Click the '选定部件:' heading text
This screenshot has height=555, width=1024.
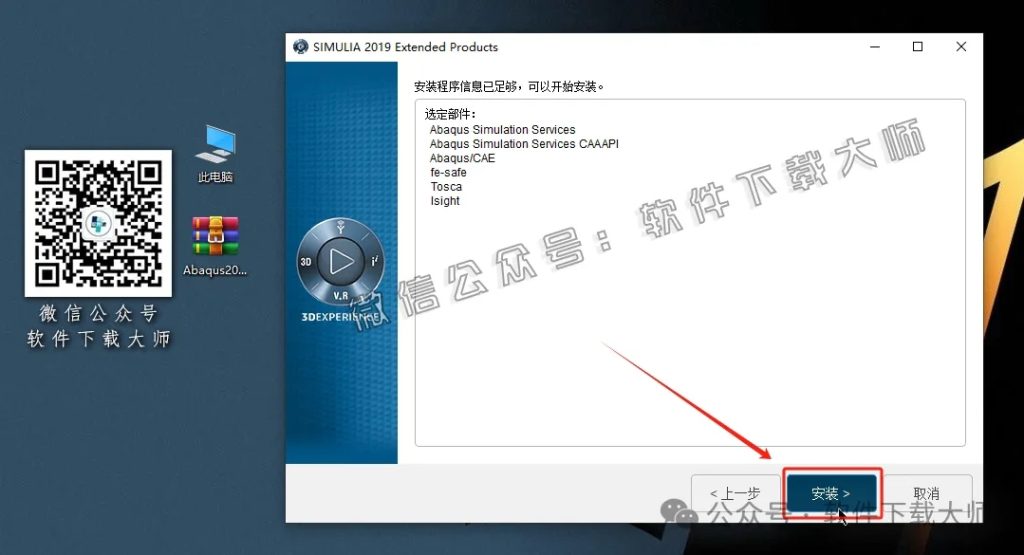click(x=450, y=114)
